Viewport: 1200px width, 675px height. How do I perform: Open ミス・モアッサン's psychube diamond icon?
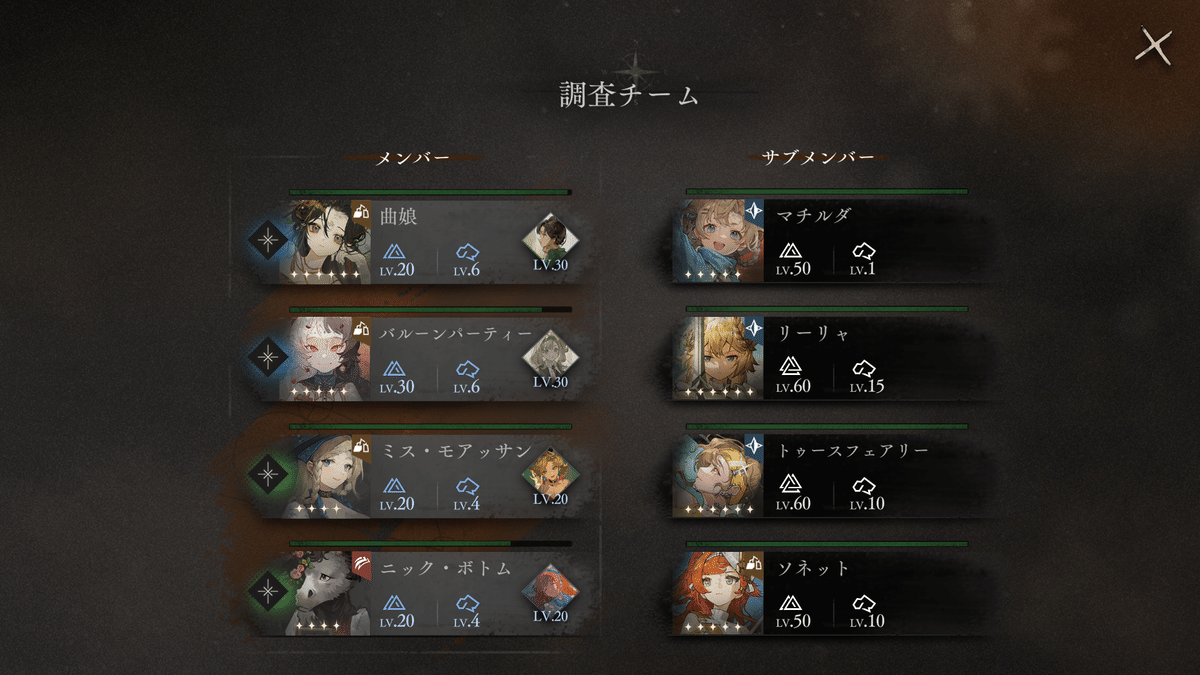click(x=549, y=477)
